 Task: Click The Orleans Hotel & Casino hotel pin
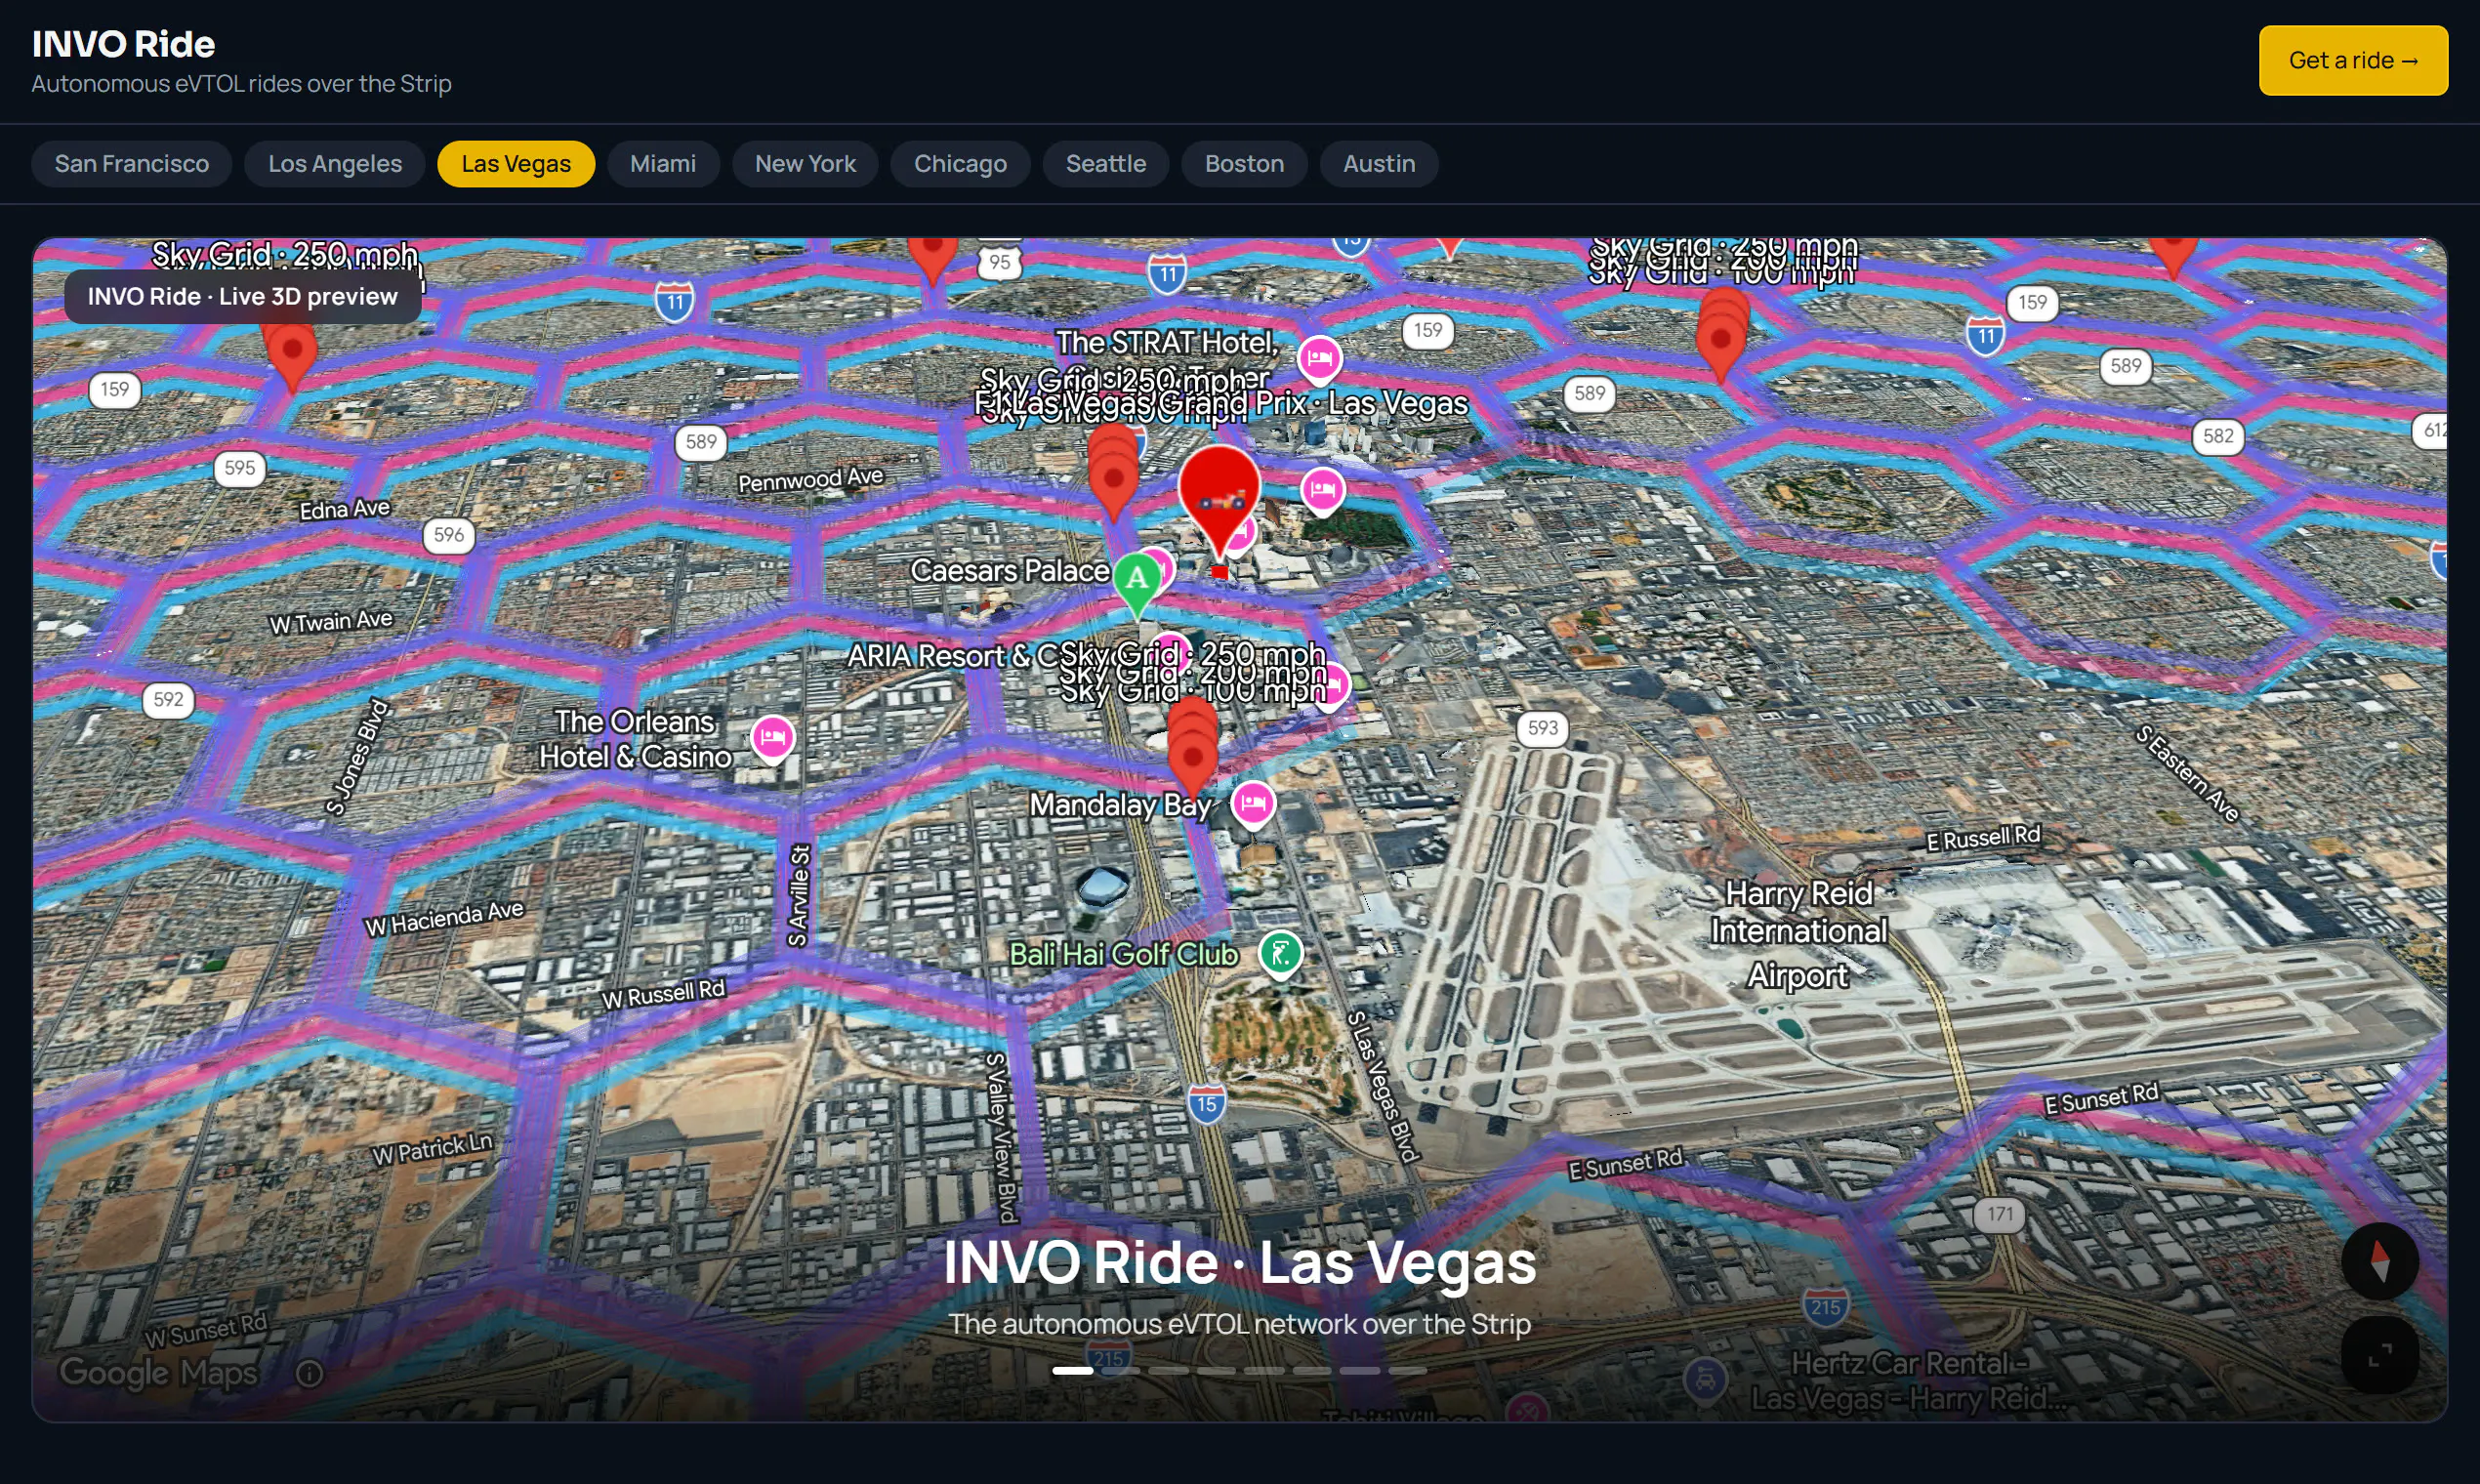coord(773,739)
